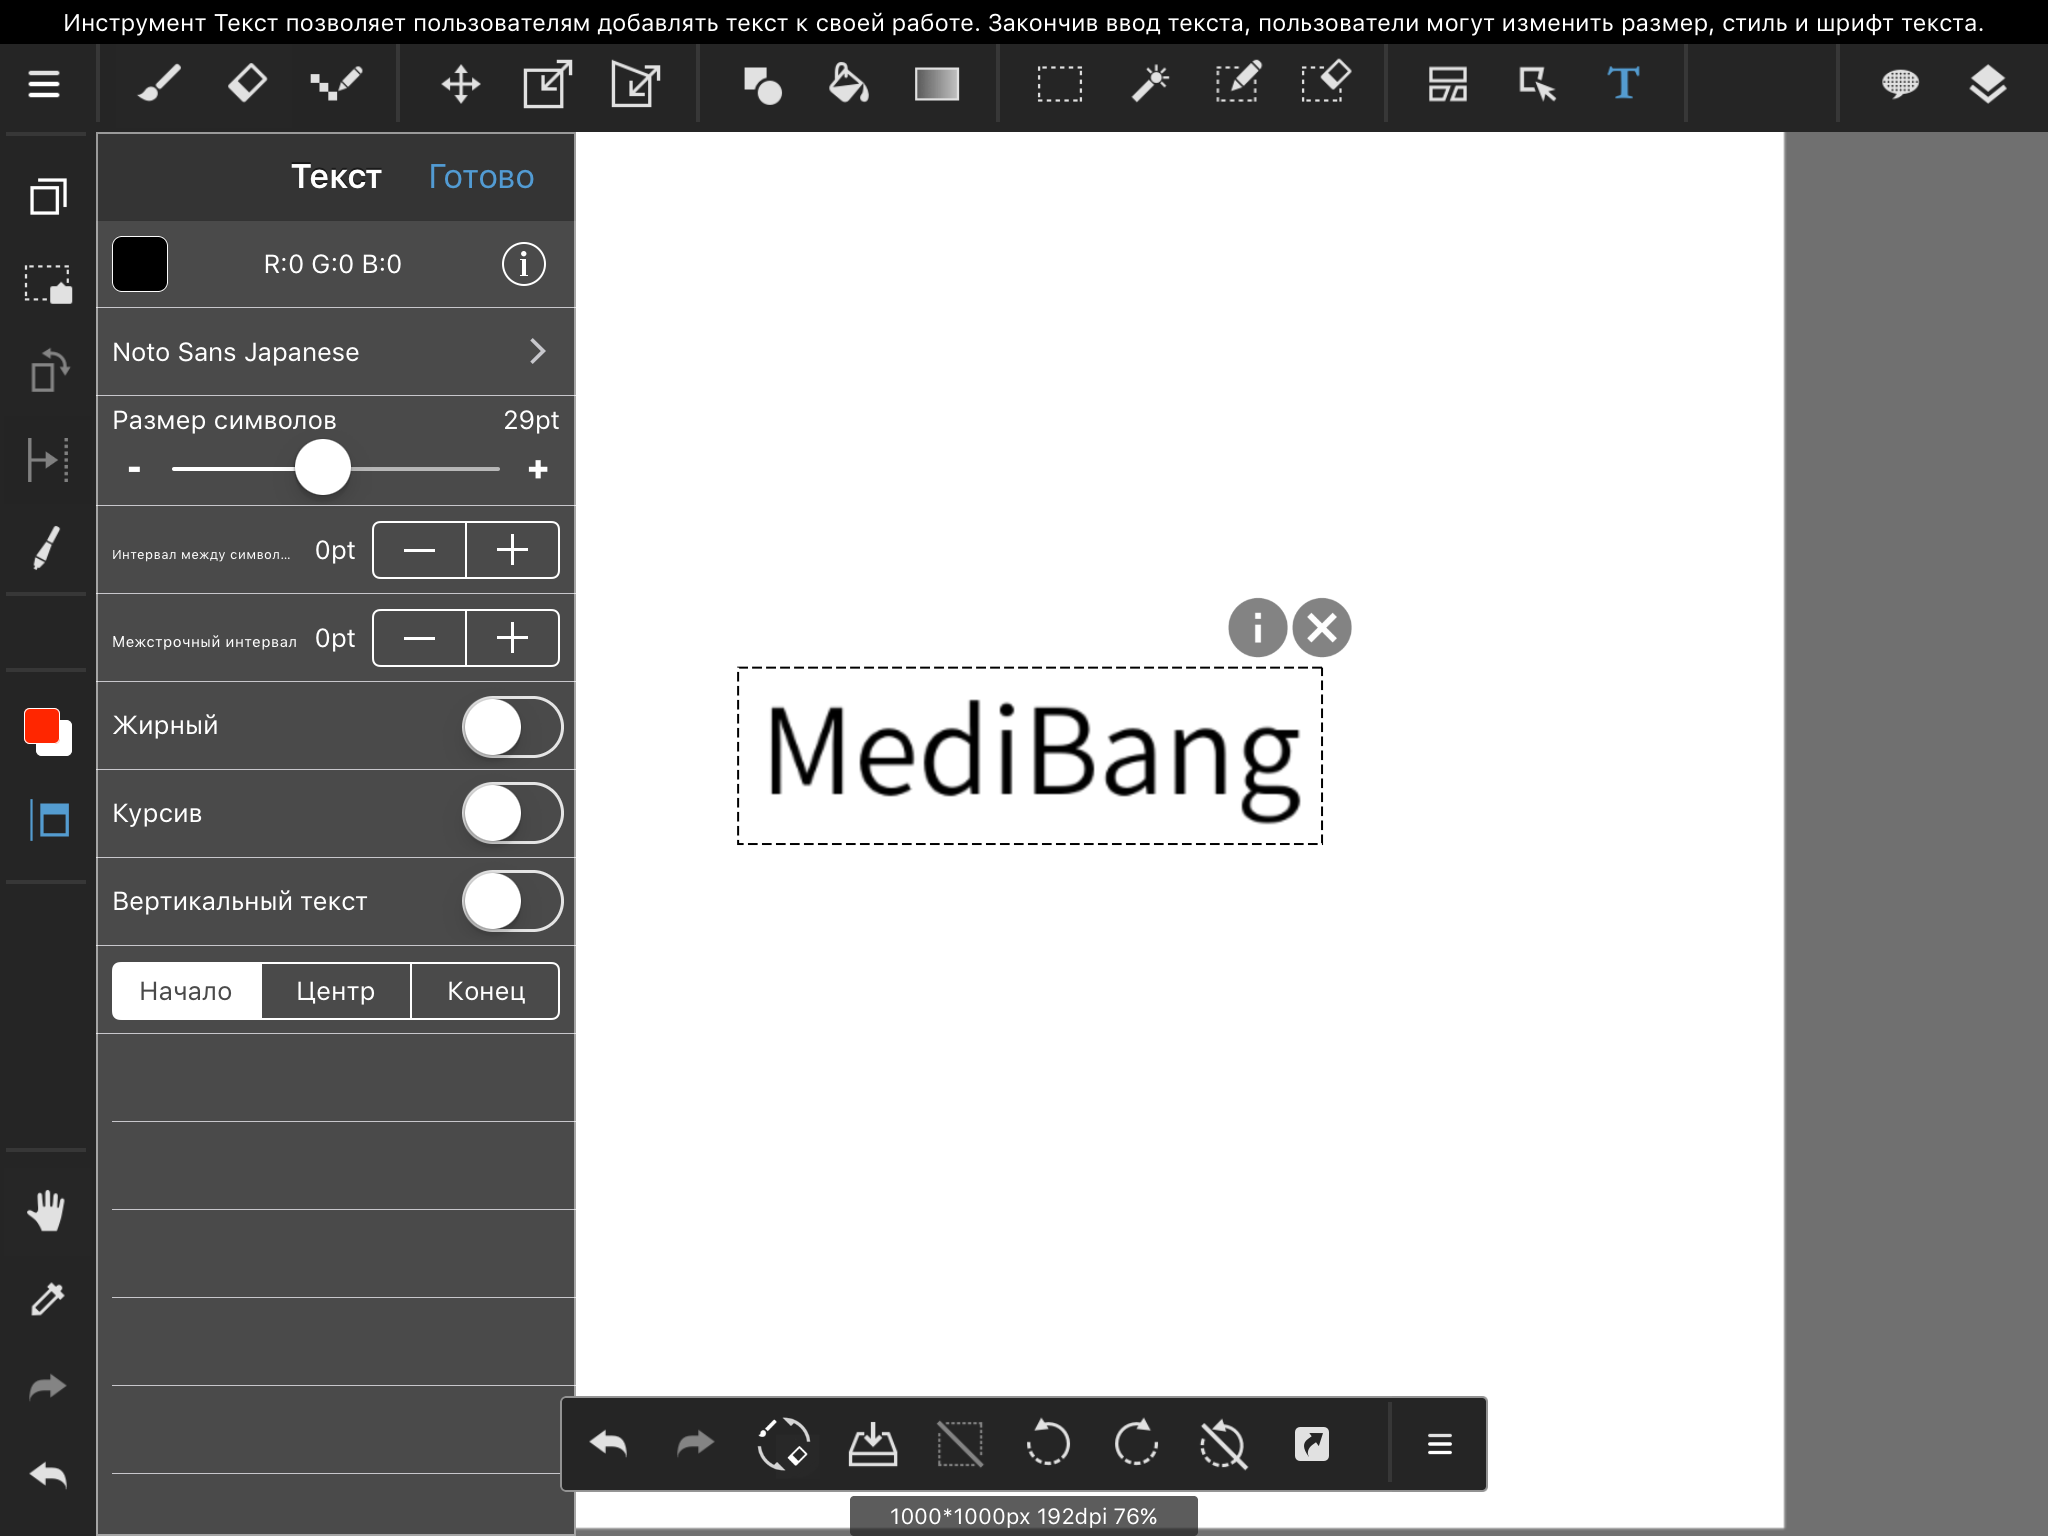Open the Layers panel icon

point(1988,85)
